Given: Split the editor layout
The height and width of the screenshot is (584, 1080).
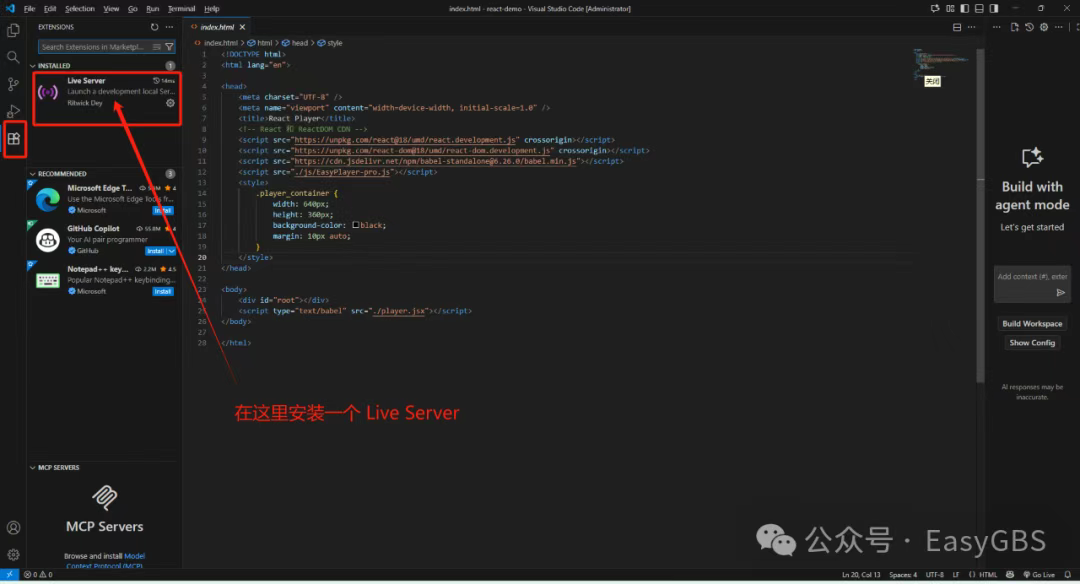Looking at the screenshot, I should pos(957,27).
